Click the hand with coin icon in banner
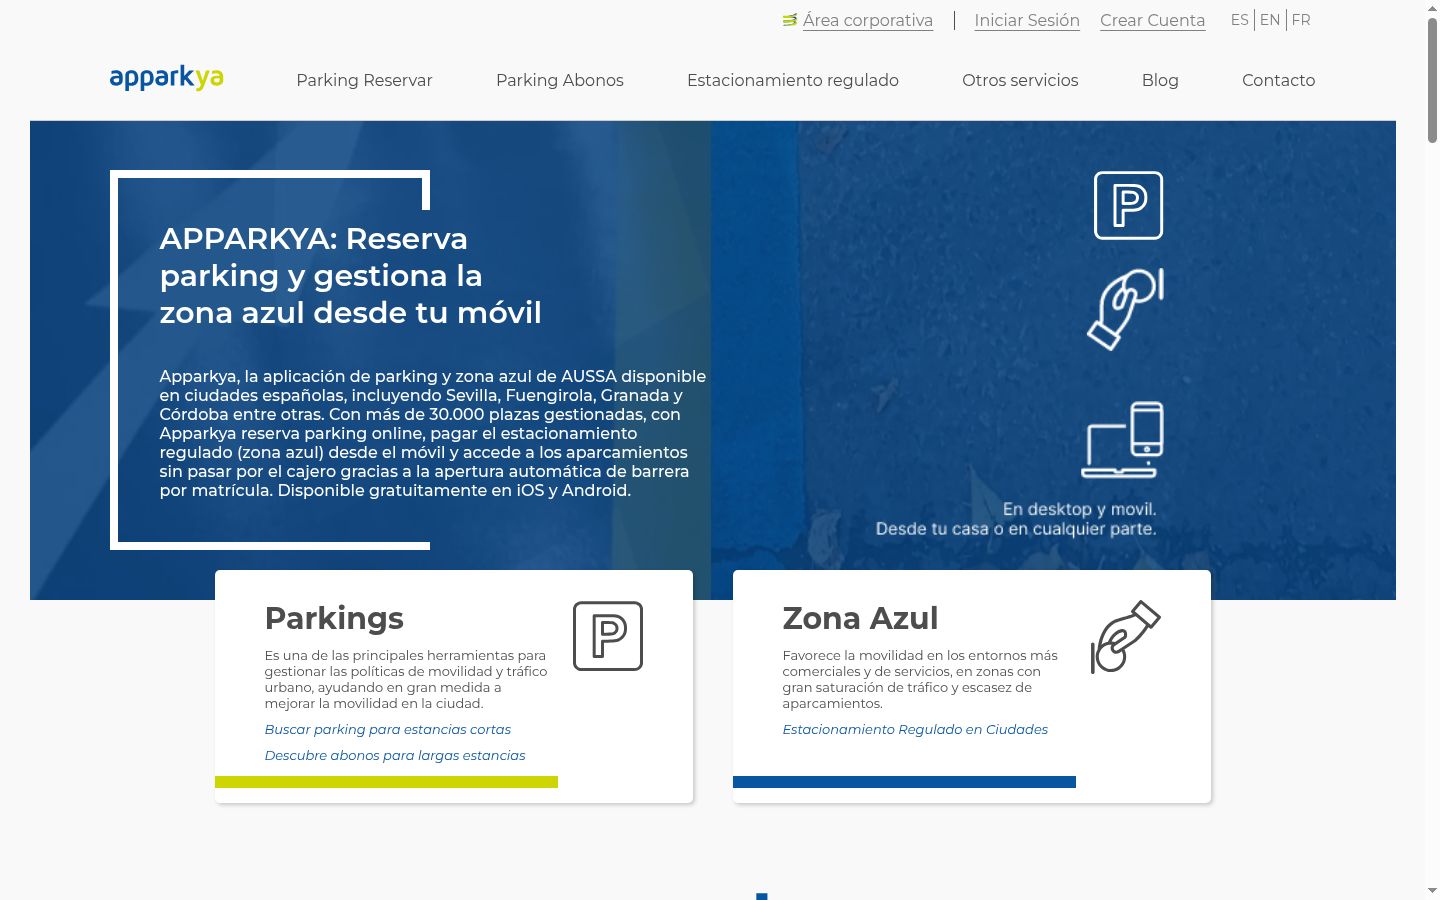This screenshot has width=1440, height=900. pyautogui.click(x=1126, y=309)
